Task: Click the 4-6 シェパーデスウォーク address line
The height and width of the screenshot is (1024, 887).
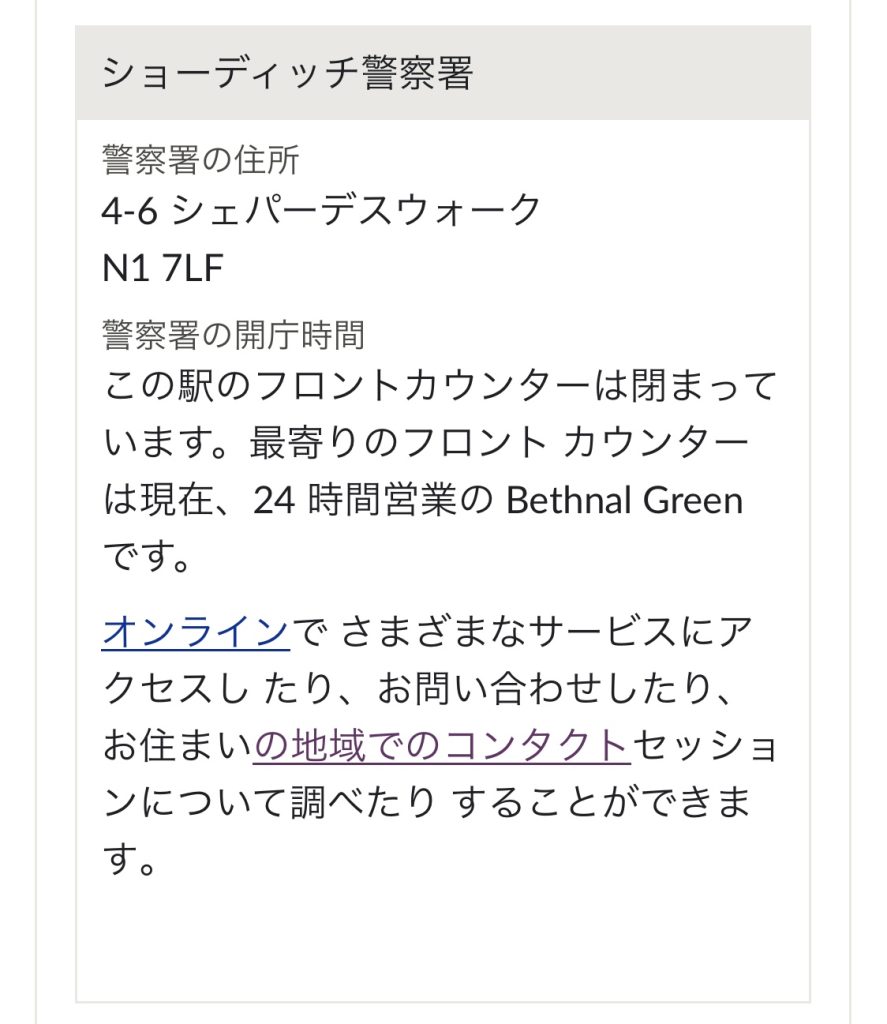Action: pyautogui.click(x=321, y=210)
